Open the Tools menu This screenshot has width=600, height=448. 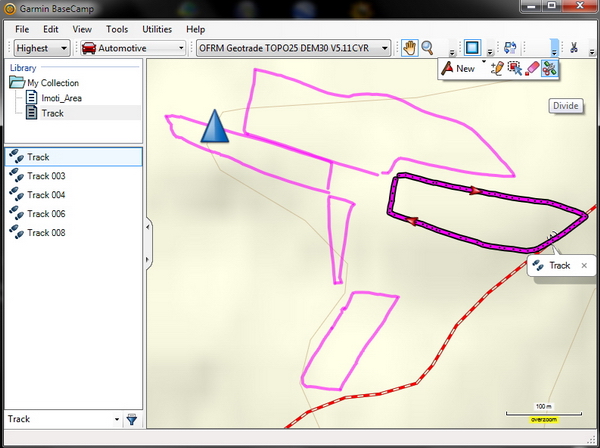[117, 30]
